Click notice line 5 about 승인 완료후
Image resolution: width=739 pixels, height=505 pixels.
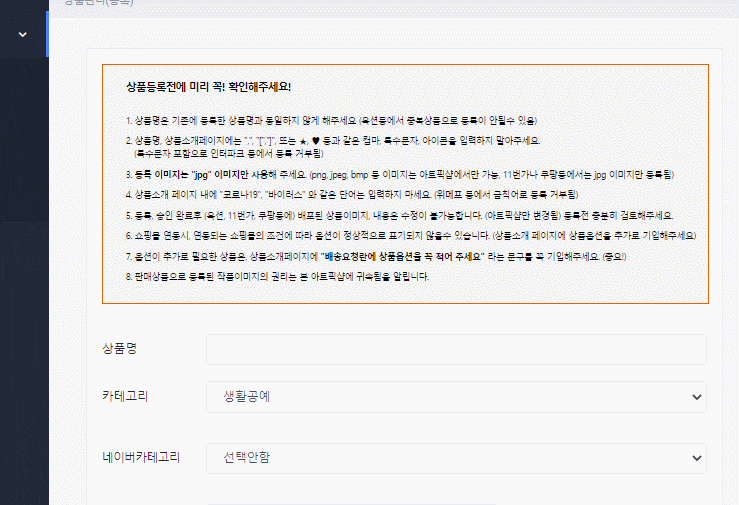tap(399, 216)
